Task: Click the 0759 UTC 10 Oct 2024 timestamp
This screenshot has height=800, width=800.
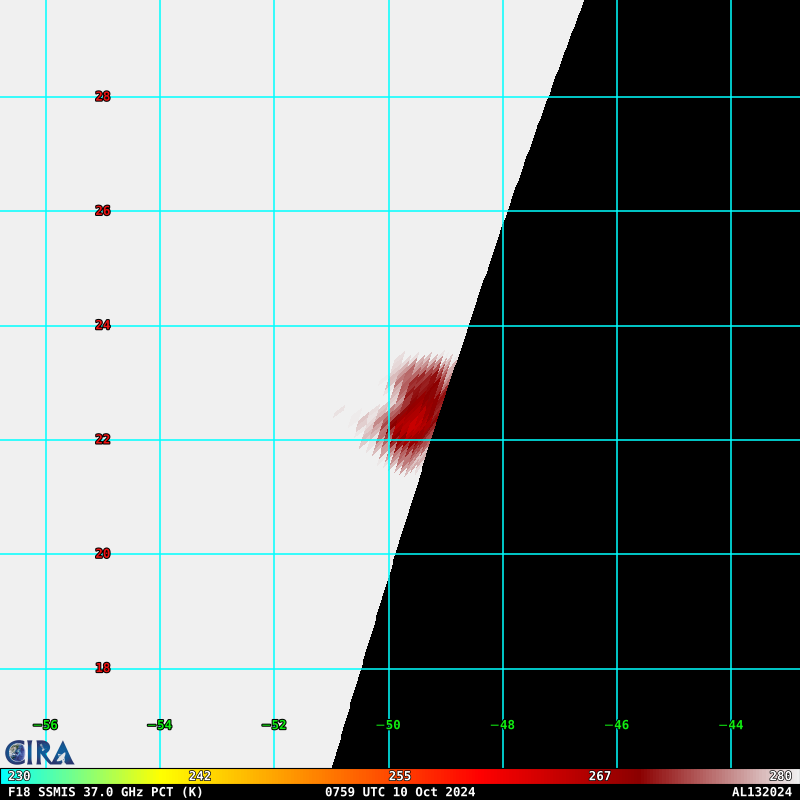Action: tap(400, 792)
